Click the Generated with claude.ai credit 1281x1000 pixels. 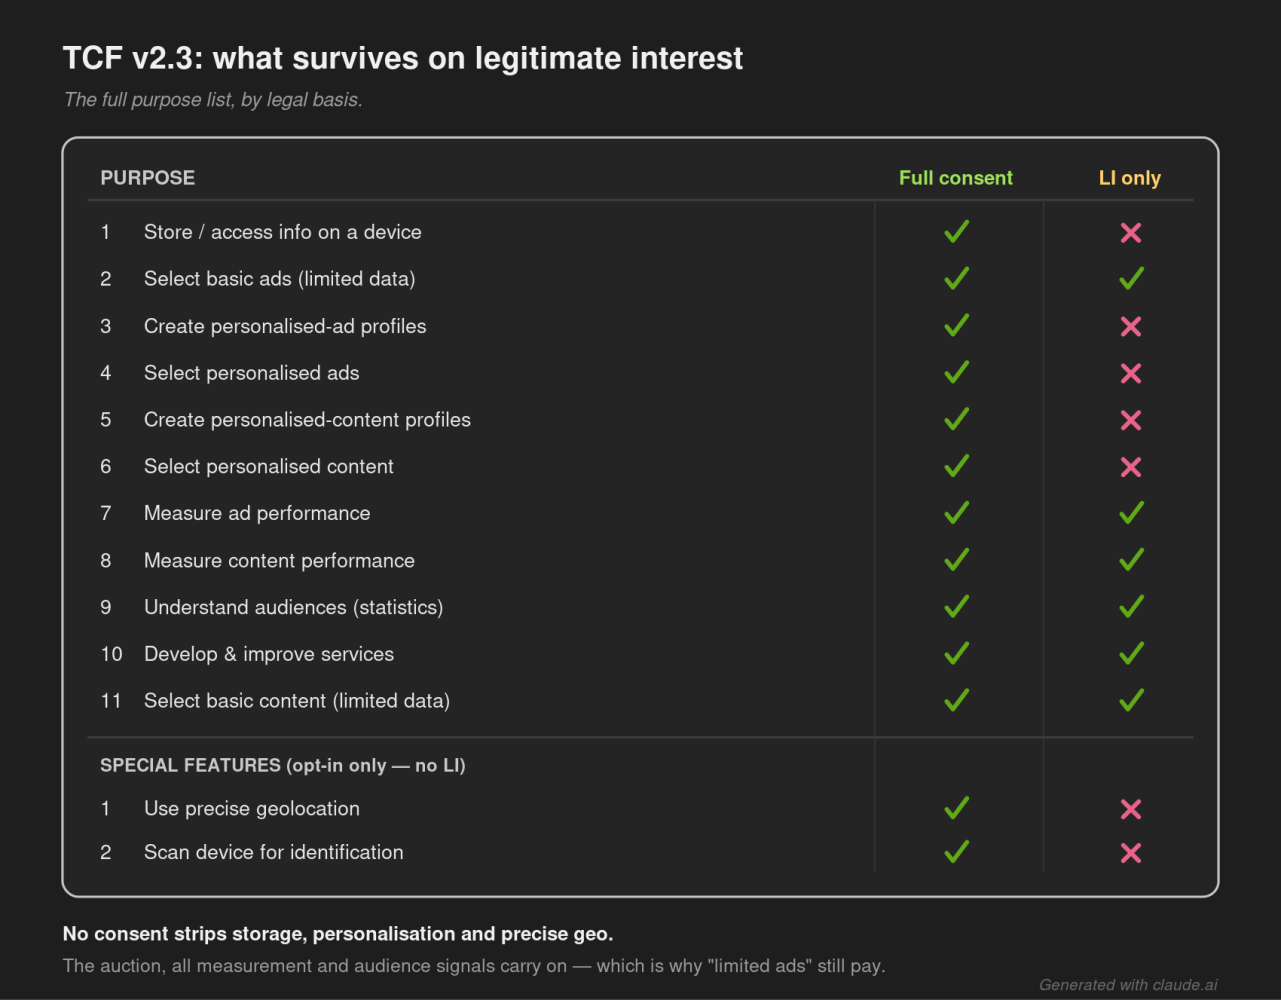point(1128,985)
